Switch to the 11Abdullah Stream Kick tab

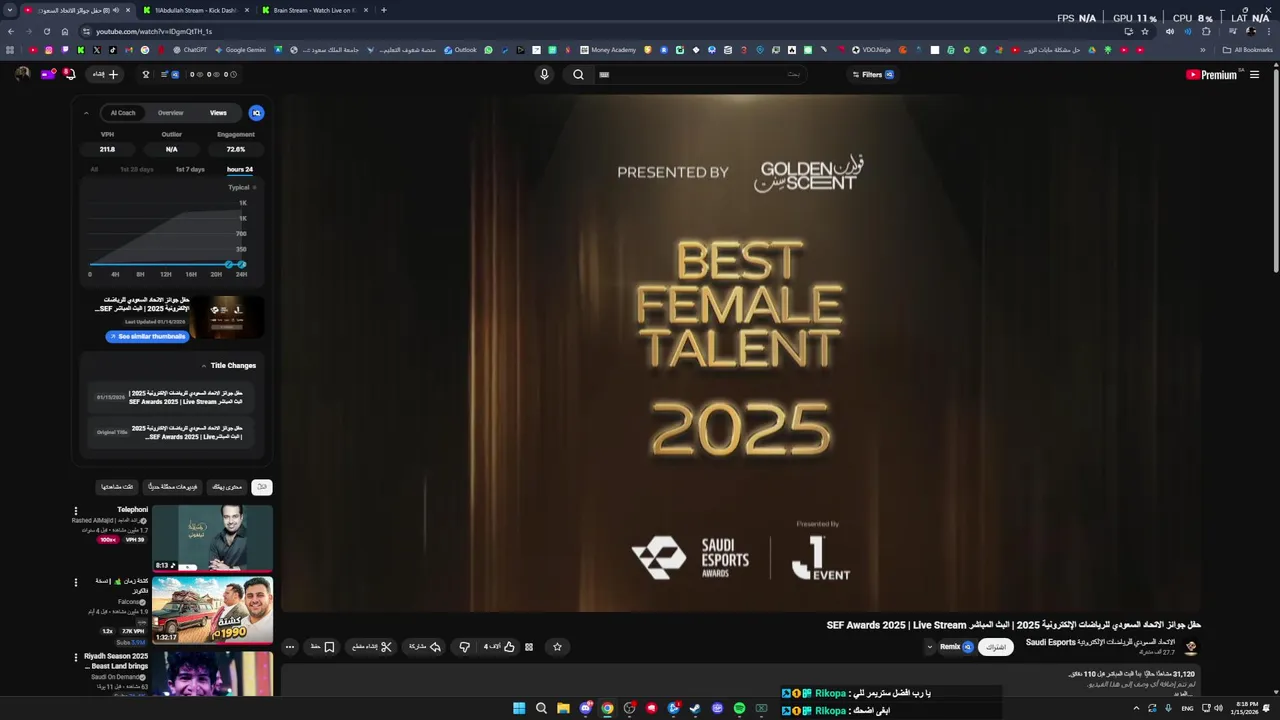click(196, 10)
